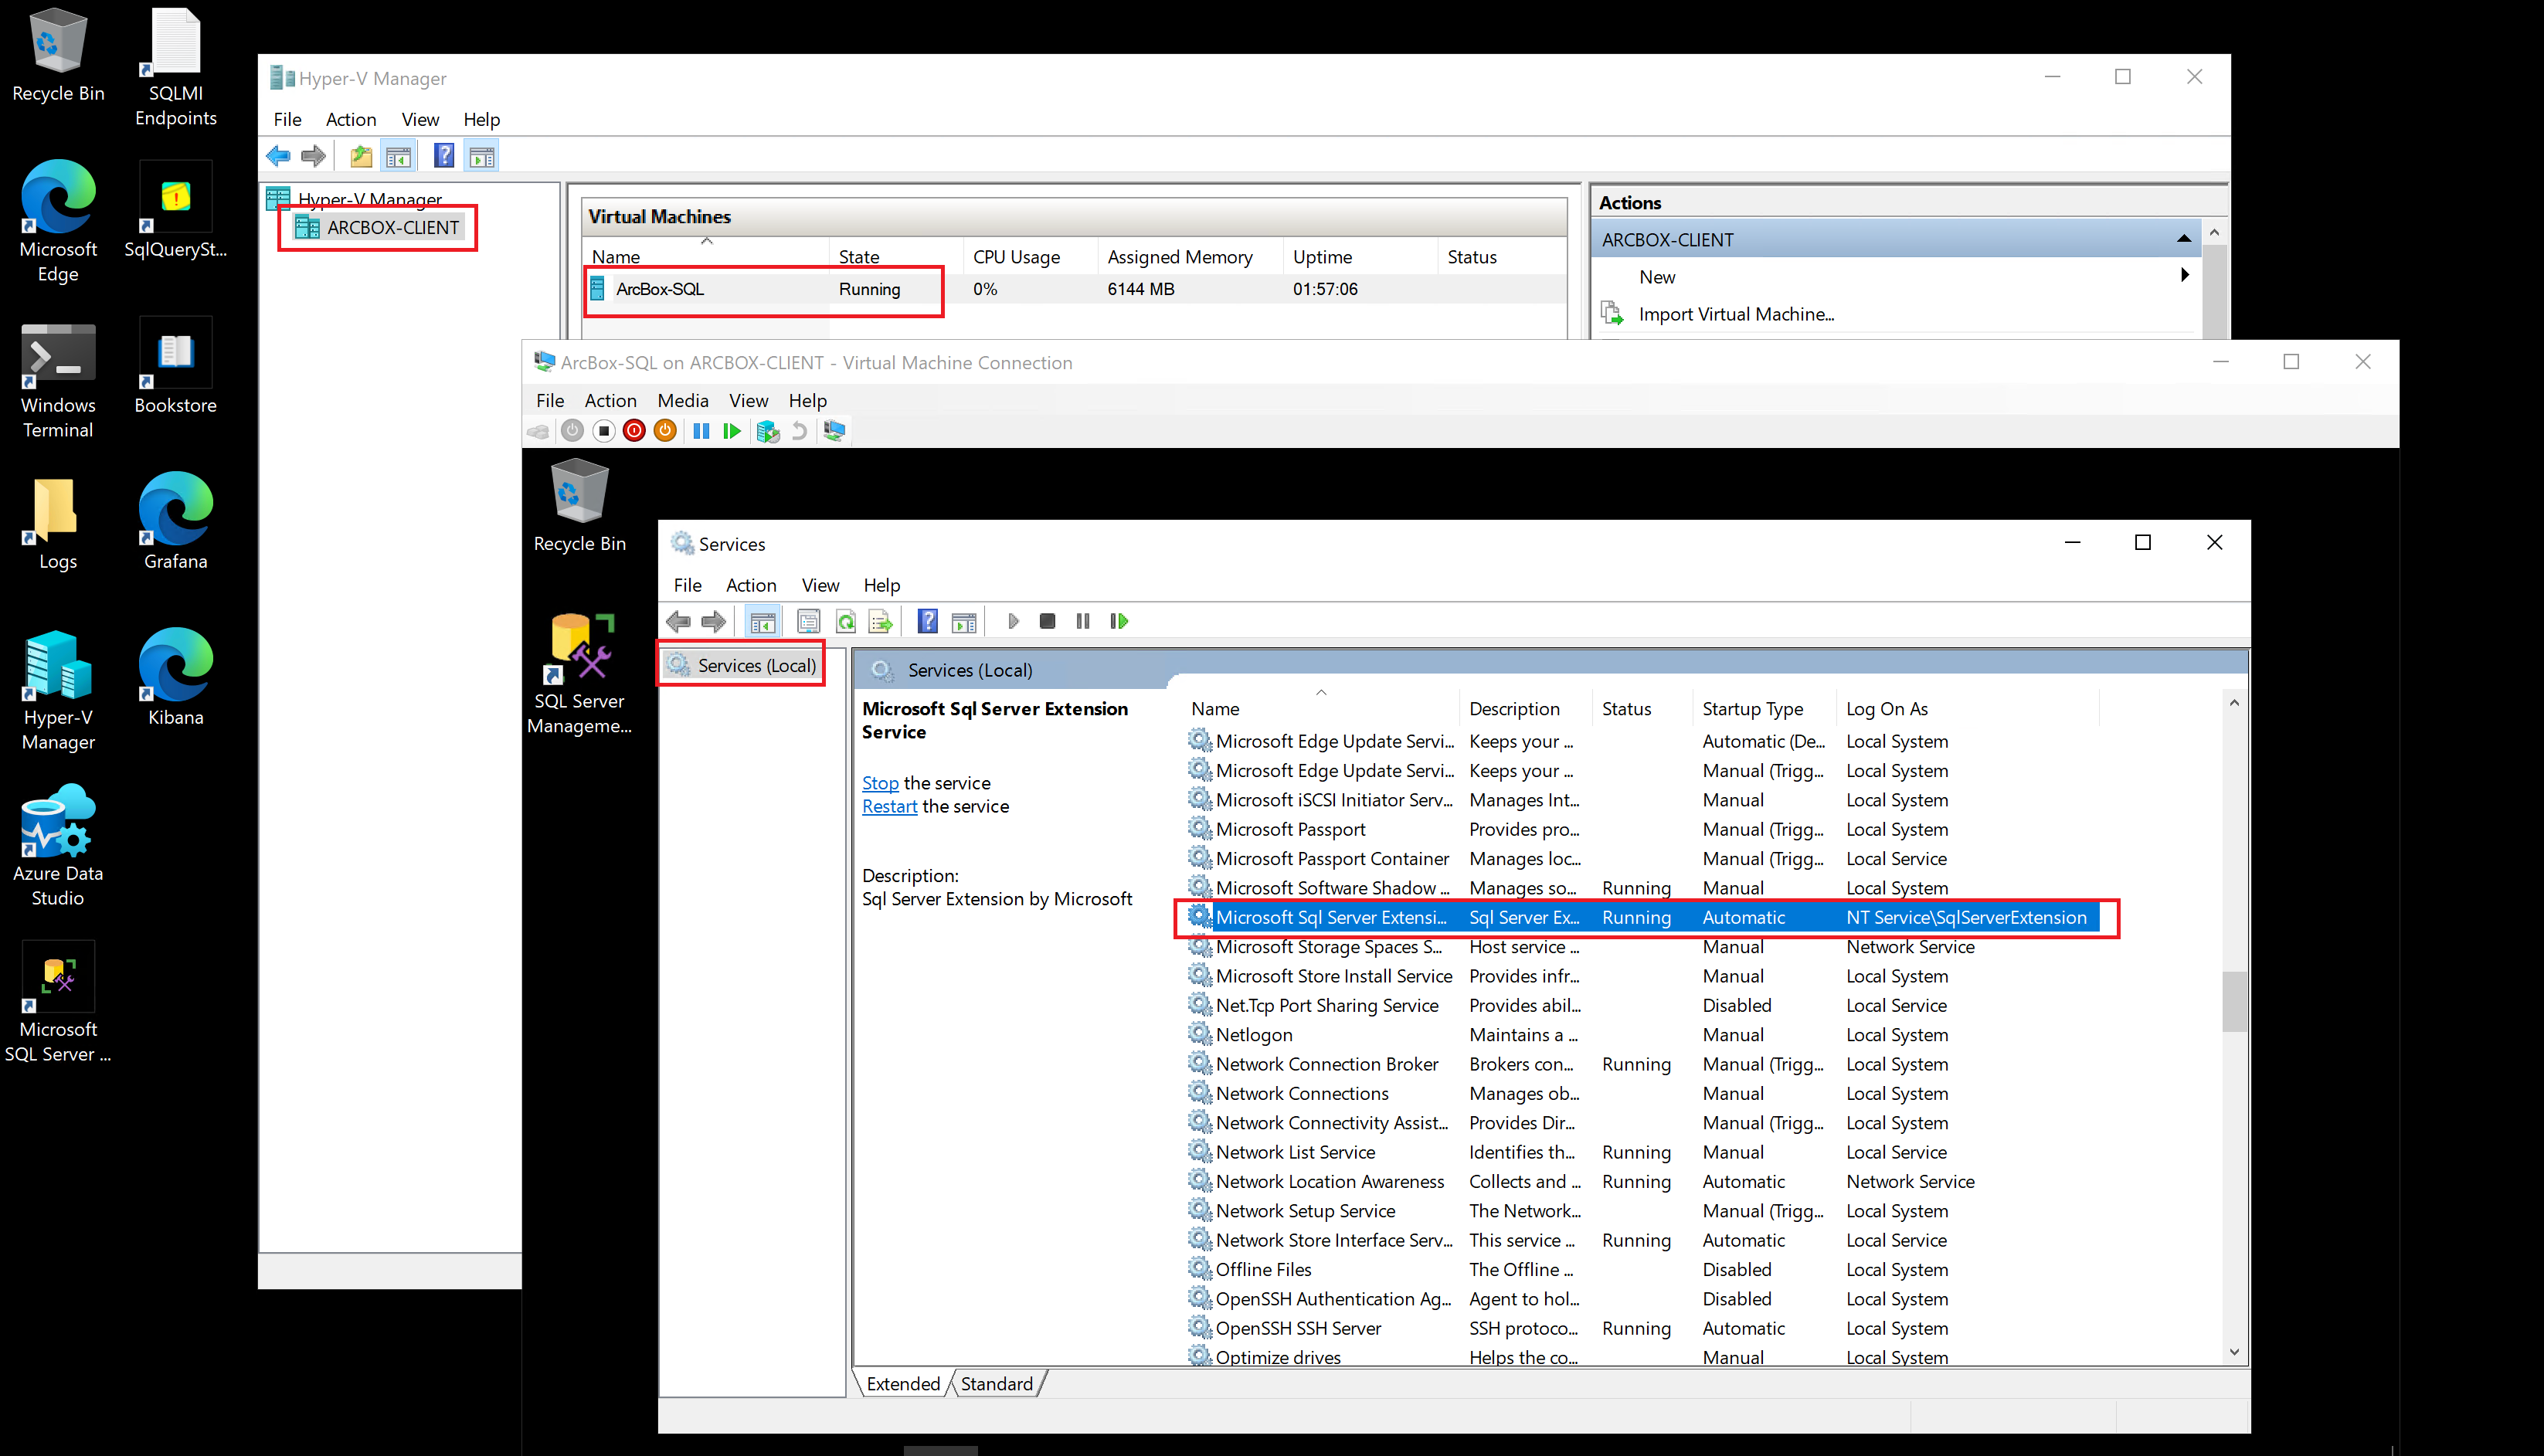The image size is (2544, 1456).
Task: Click Restart Service icon in Services toolbar
Action: (1119, 621)
